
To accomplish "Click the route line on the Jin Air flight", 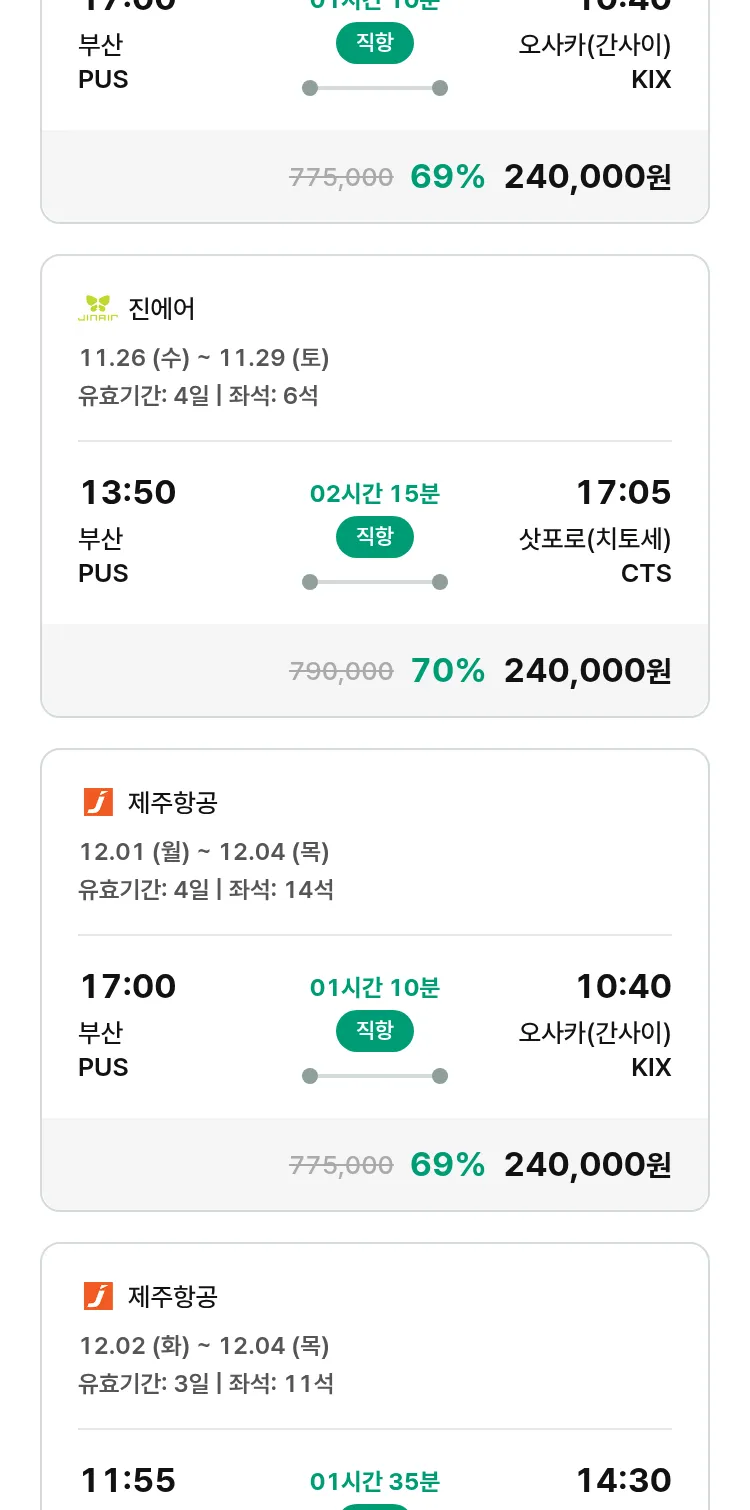I will [x=375, y=582].
